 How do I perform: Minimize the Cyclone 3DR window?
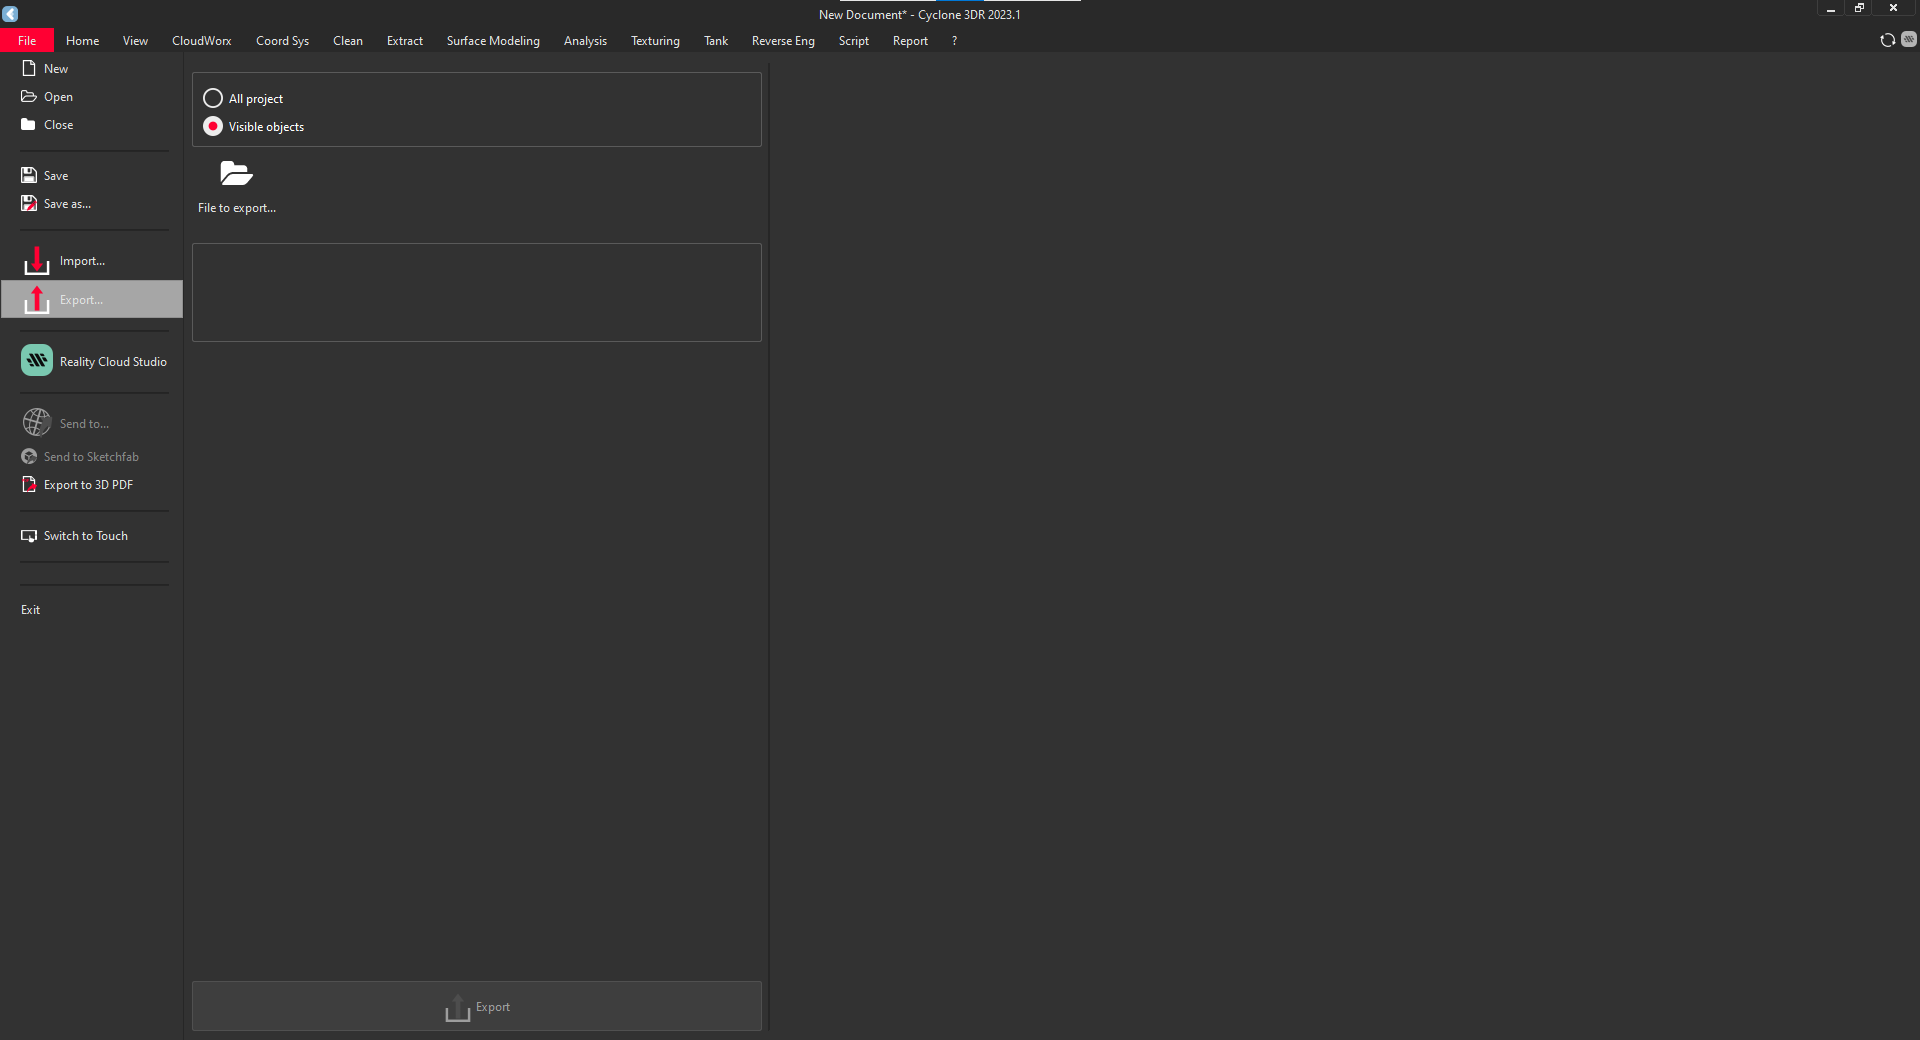coord(1831,8)
